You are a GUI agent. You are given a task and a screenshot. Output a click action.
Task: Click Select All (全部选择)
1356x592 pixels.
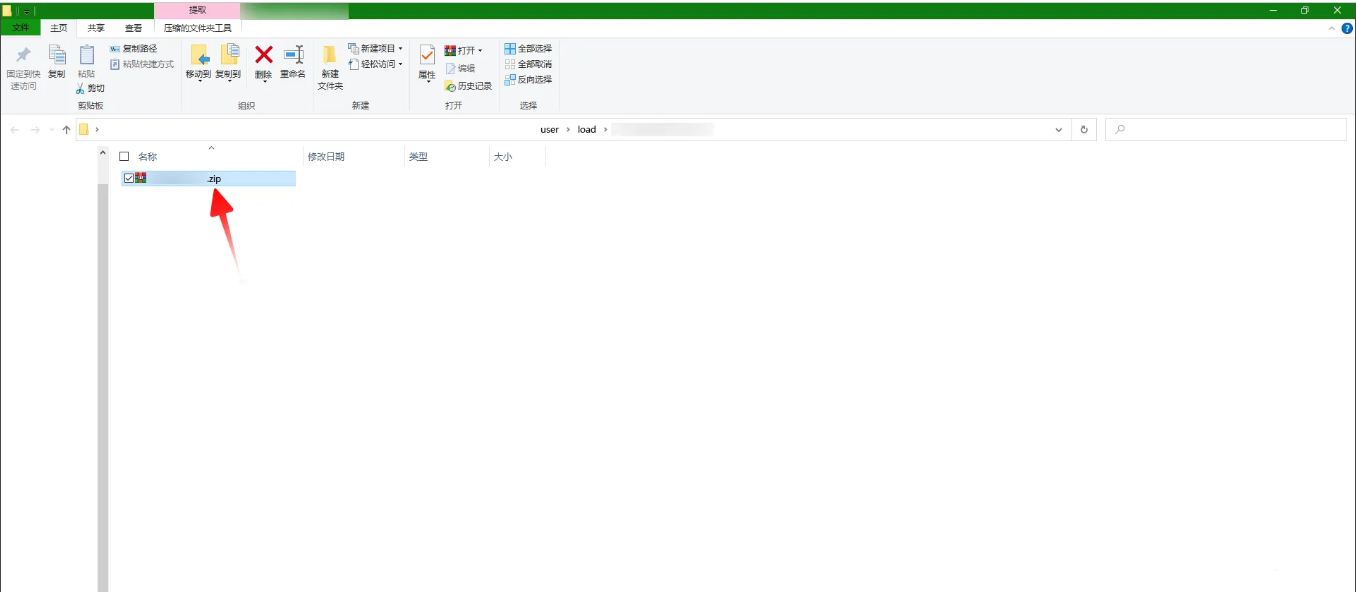(528, 49)
